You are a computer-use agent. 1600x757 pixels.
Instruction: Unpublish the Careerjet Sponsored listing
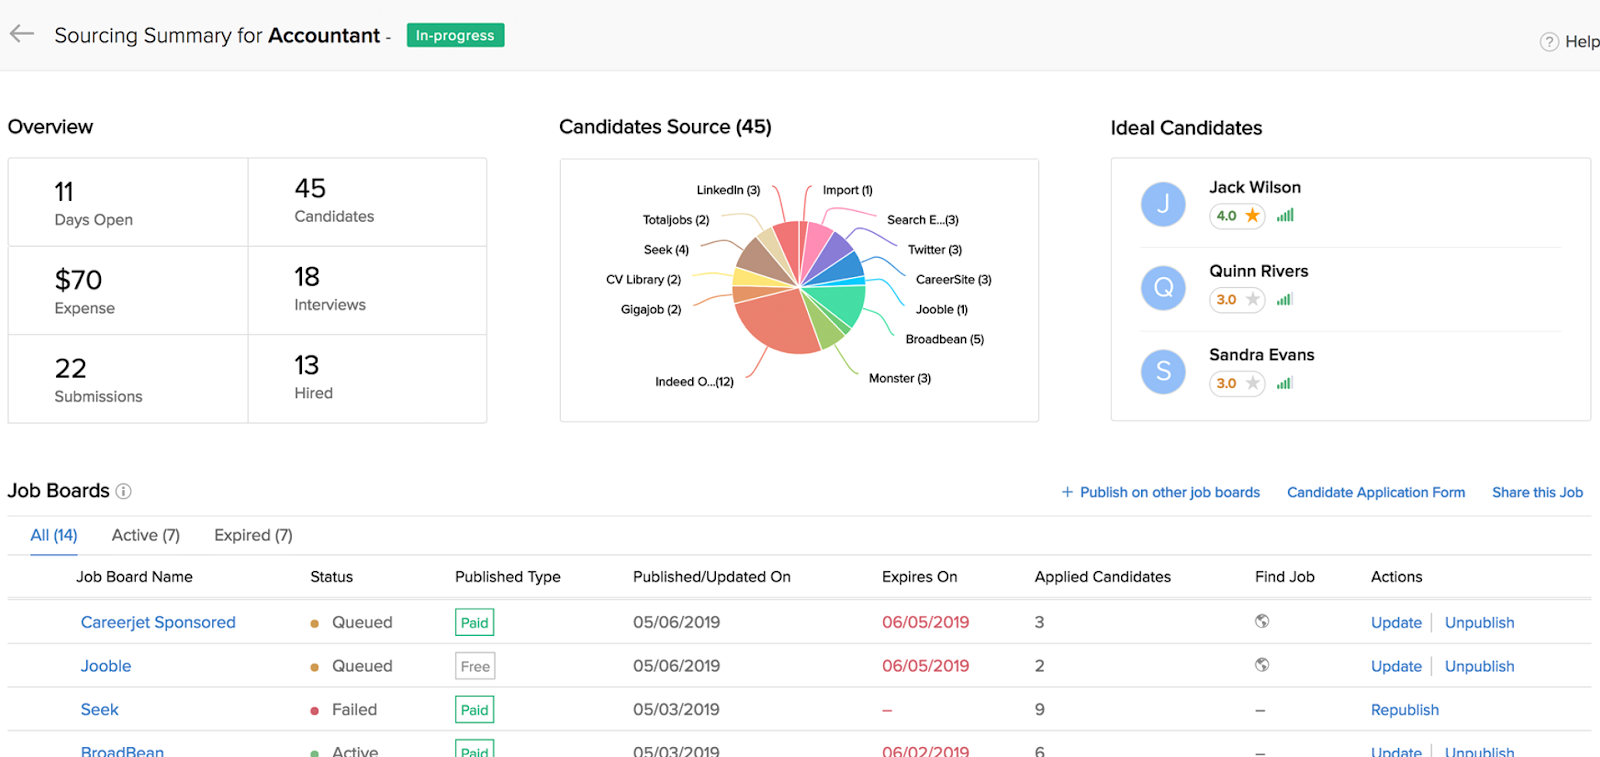(1479, 623)
